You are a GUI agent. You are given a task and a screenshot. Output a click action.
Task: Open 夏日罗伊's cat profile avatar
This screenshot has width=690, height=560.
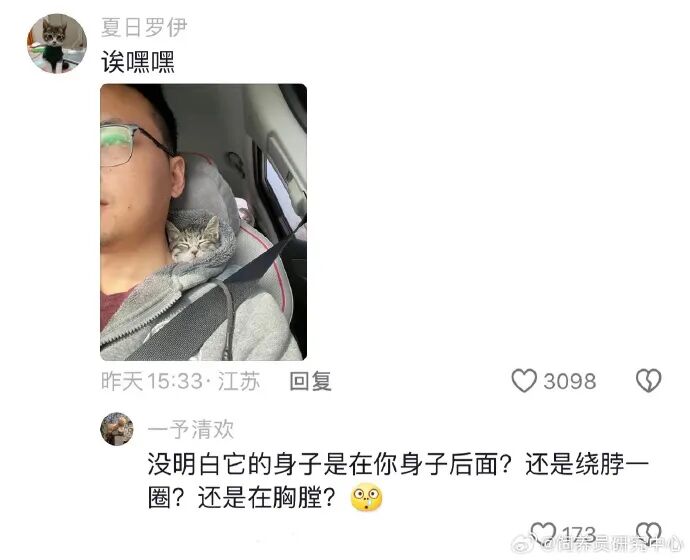pos(57,44)
